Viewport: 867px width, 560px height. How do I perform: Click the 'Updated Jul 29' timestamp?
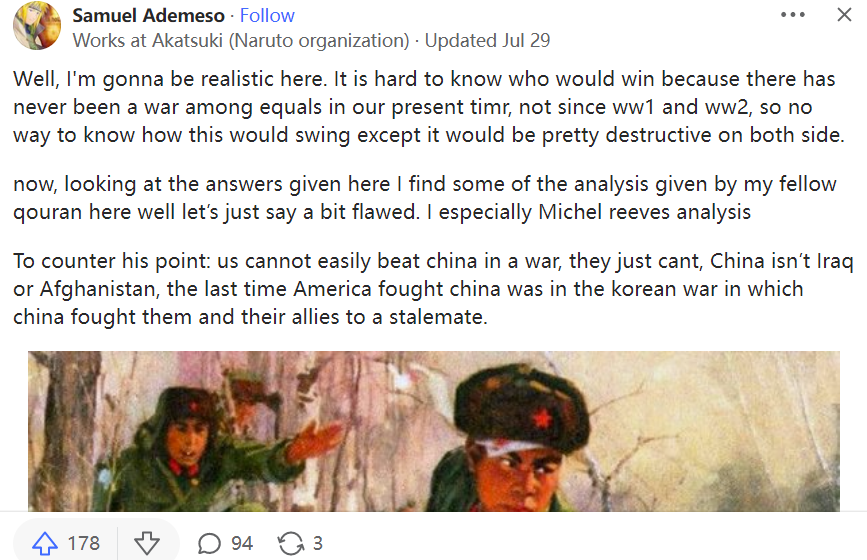point(487,41)
